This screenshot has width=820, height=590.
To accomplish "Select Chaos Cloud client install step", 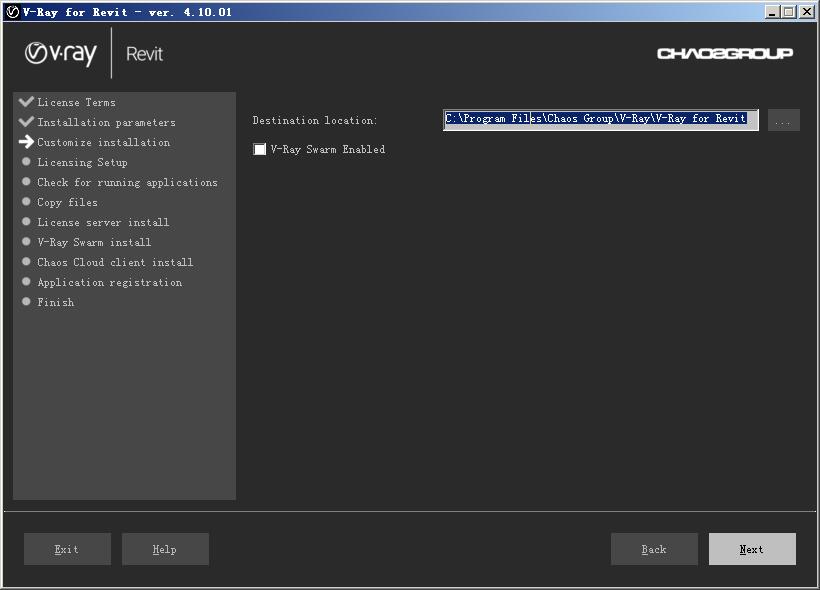I will coord(115,262).
